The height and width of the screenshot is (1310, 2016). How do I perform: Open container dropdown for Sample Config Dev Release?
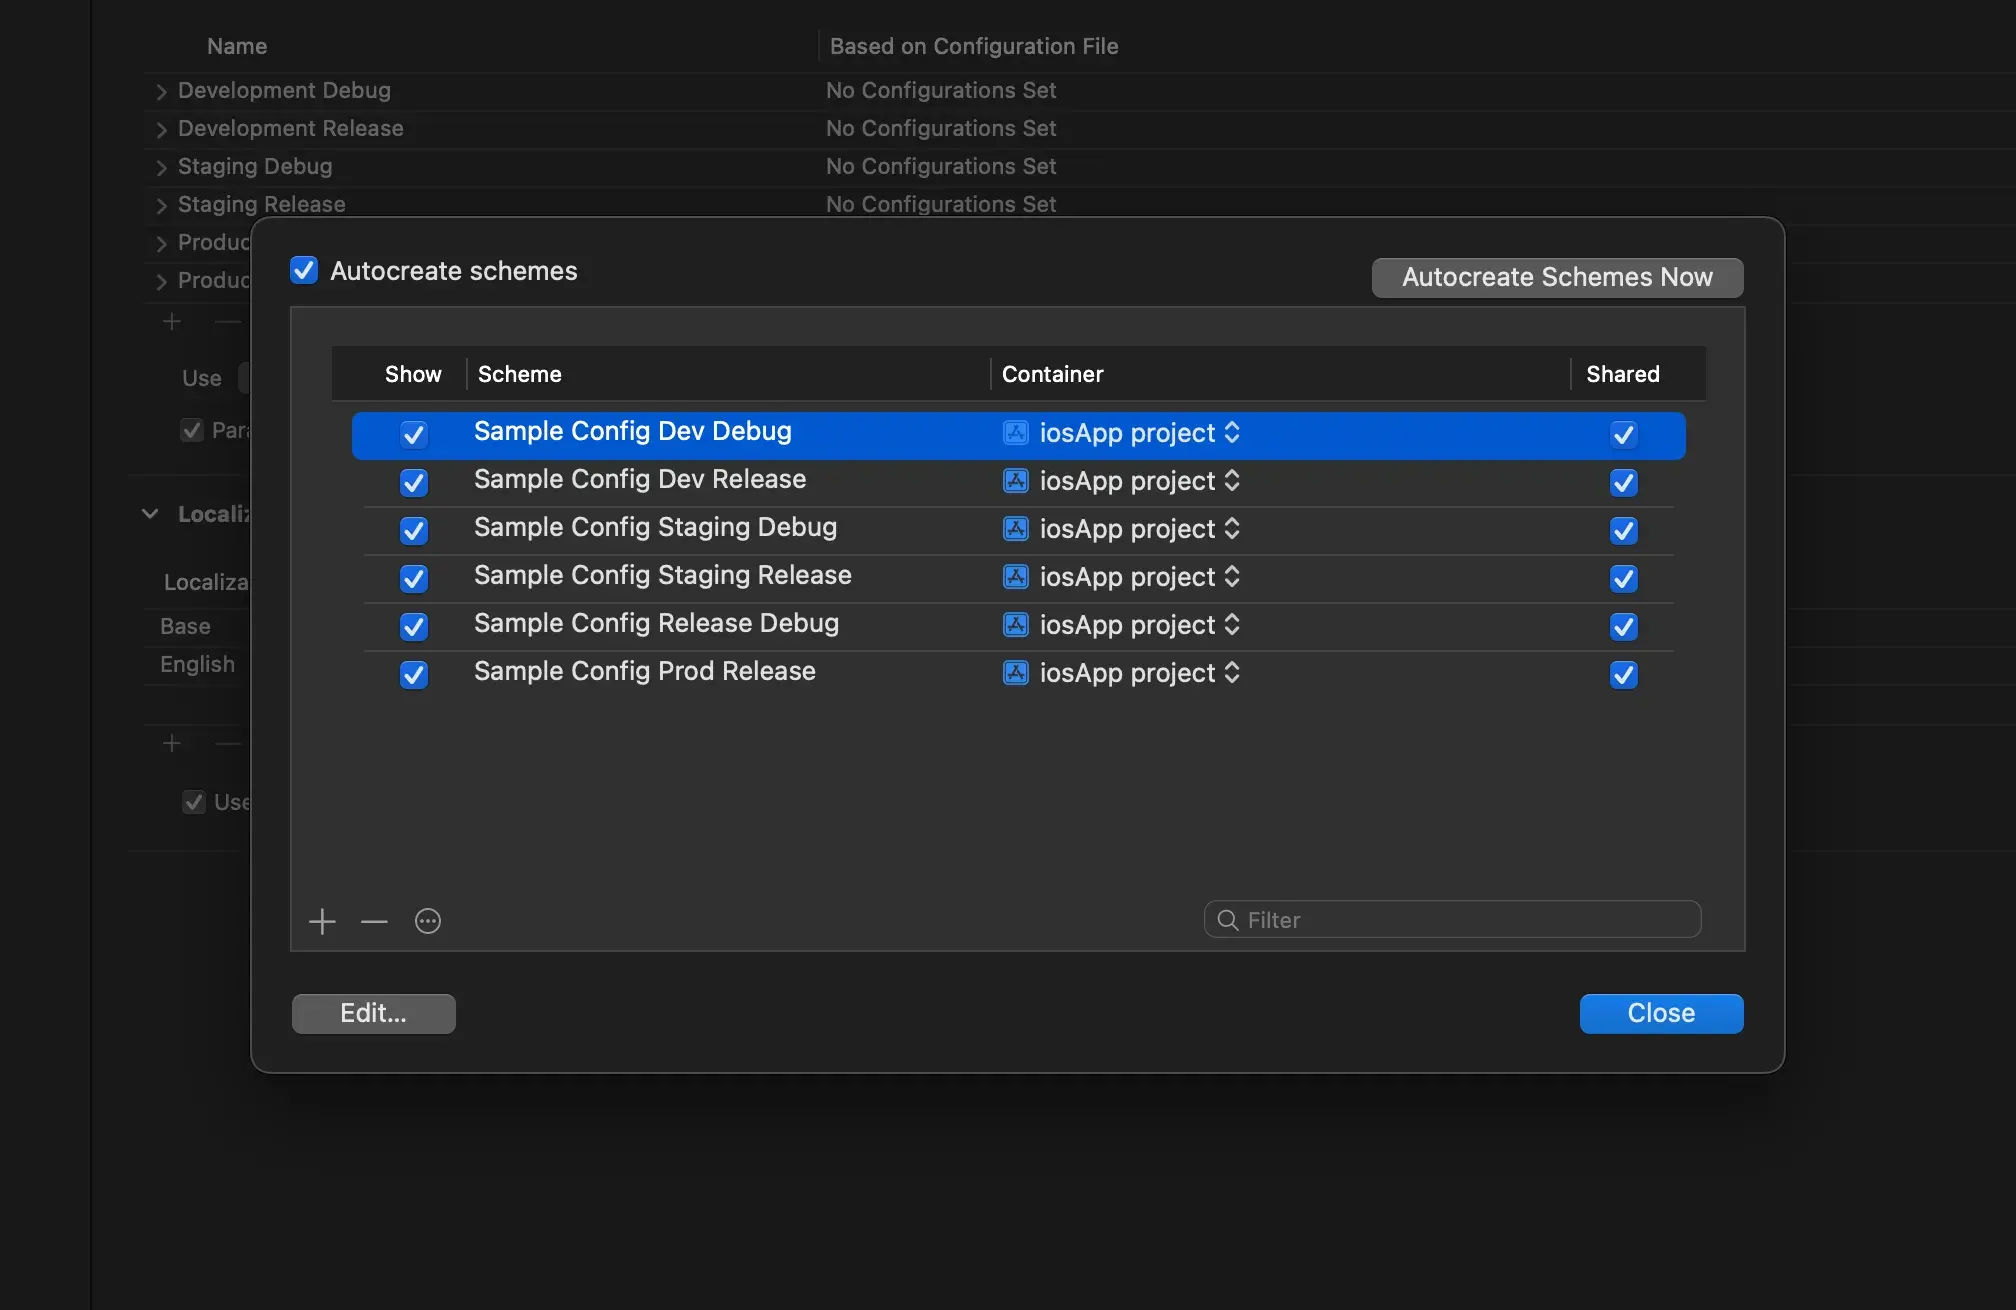coord(1232,480)
